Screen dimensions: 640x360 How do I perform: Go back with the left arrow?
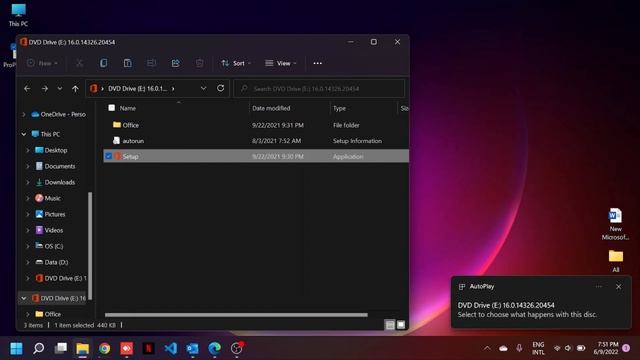click(x=27, y=89)
